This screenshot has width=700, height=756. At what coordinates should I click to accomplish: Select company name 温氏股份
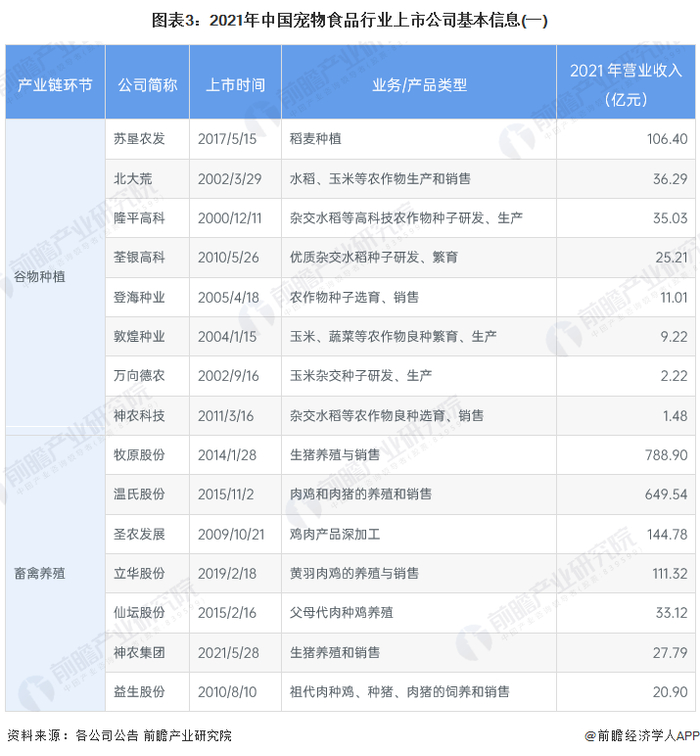coord(139,494)
